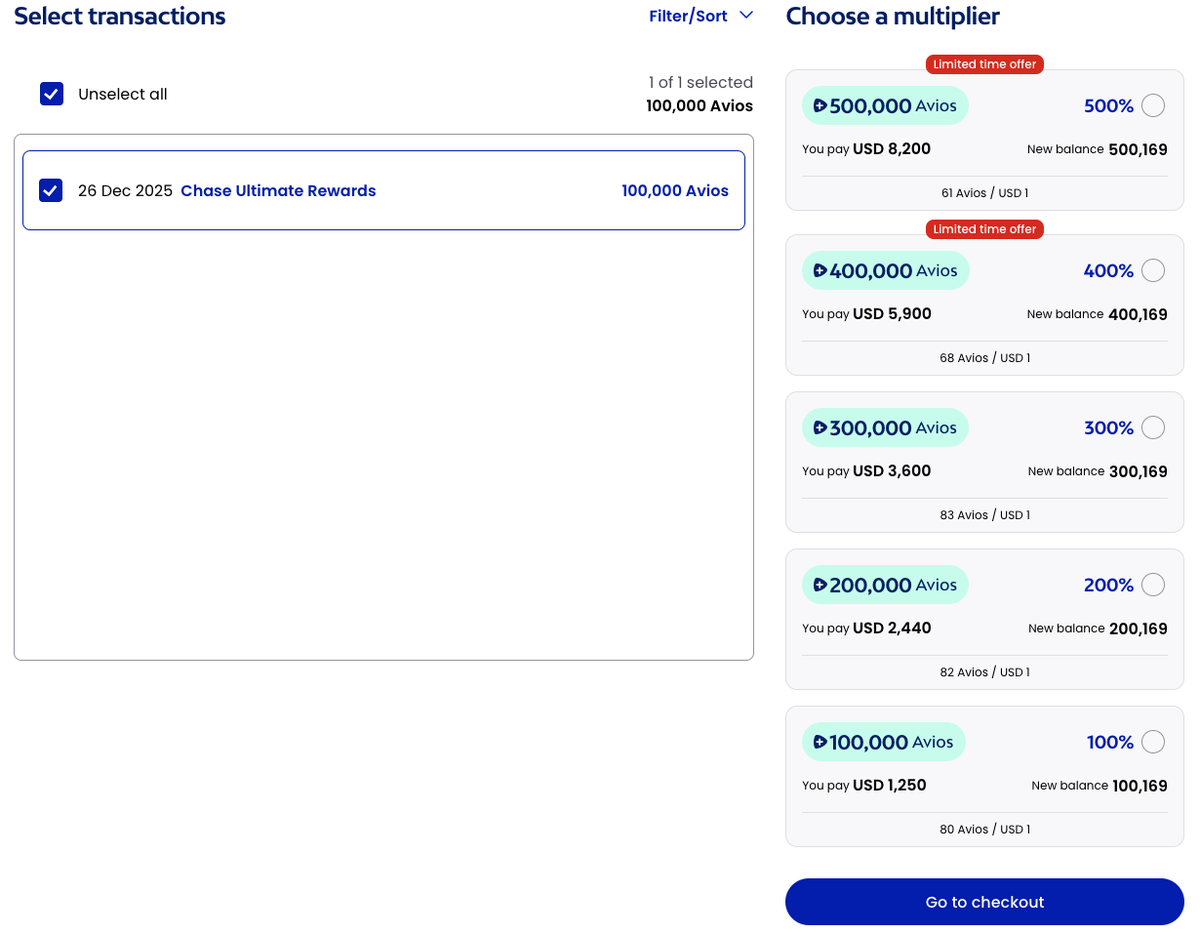Click the Limited time offer badge on the 500% card

[x=984, y=64]
